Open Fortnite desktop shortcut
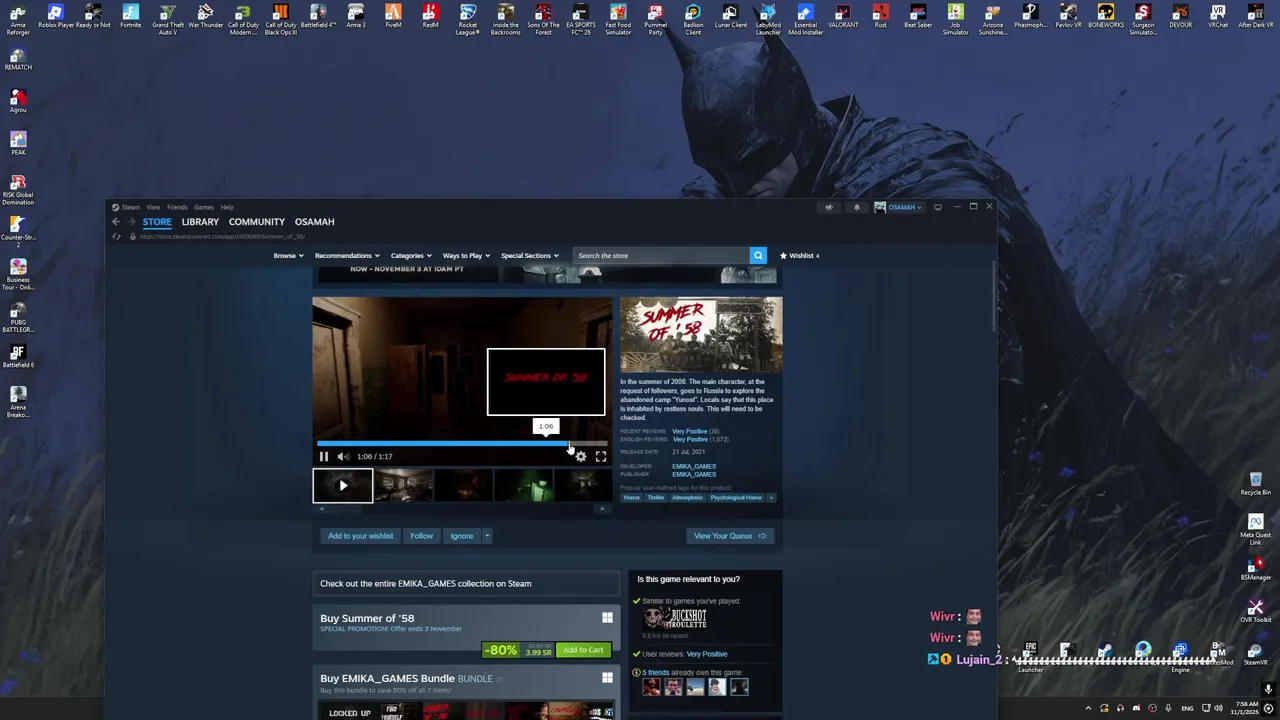The image size is (1280, 720). 130,17
